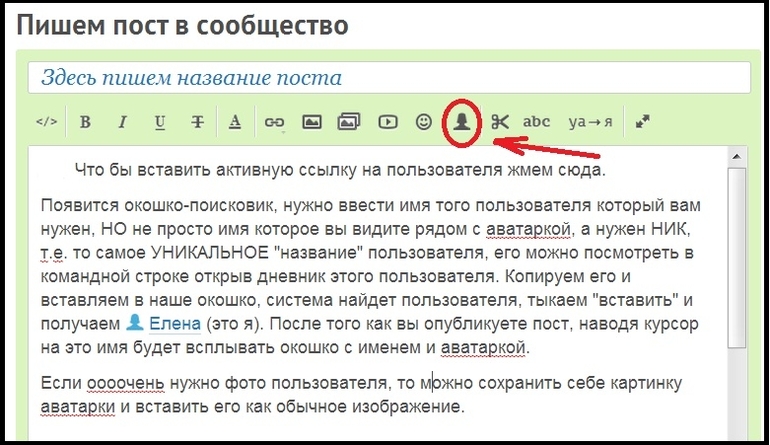This screenshot has height=445, width=770.
Task: Switch to HTML source code view
Action: 47,121
